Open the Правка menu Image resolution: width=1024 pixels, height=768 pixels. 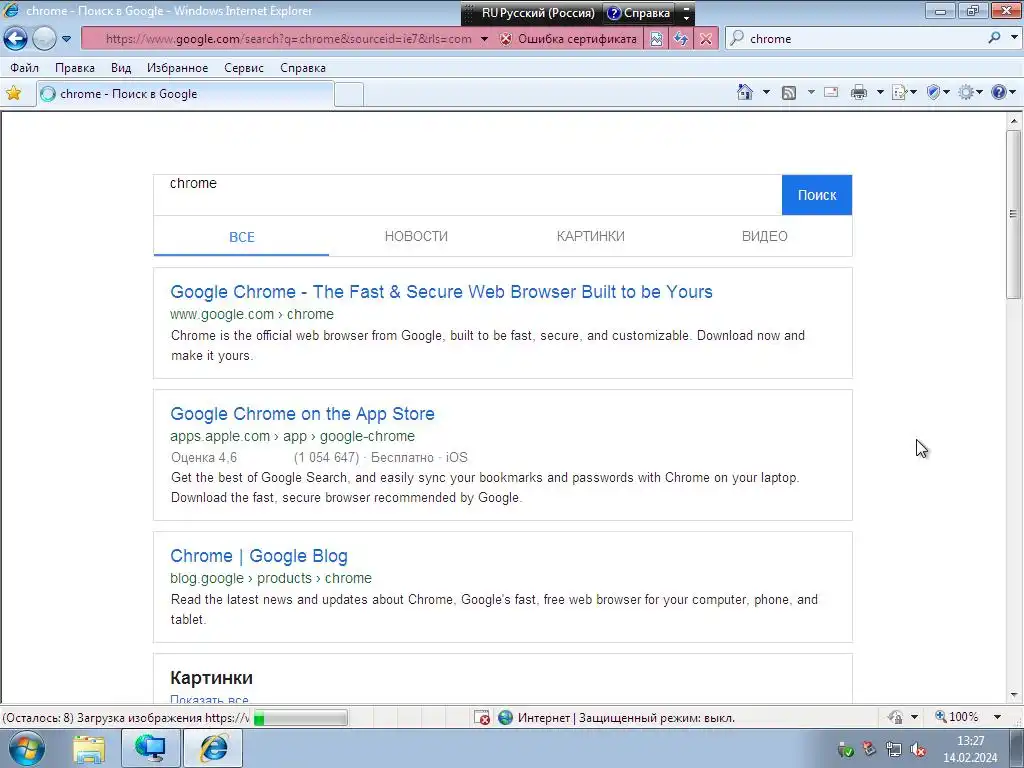(74, 68)
